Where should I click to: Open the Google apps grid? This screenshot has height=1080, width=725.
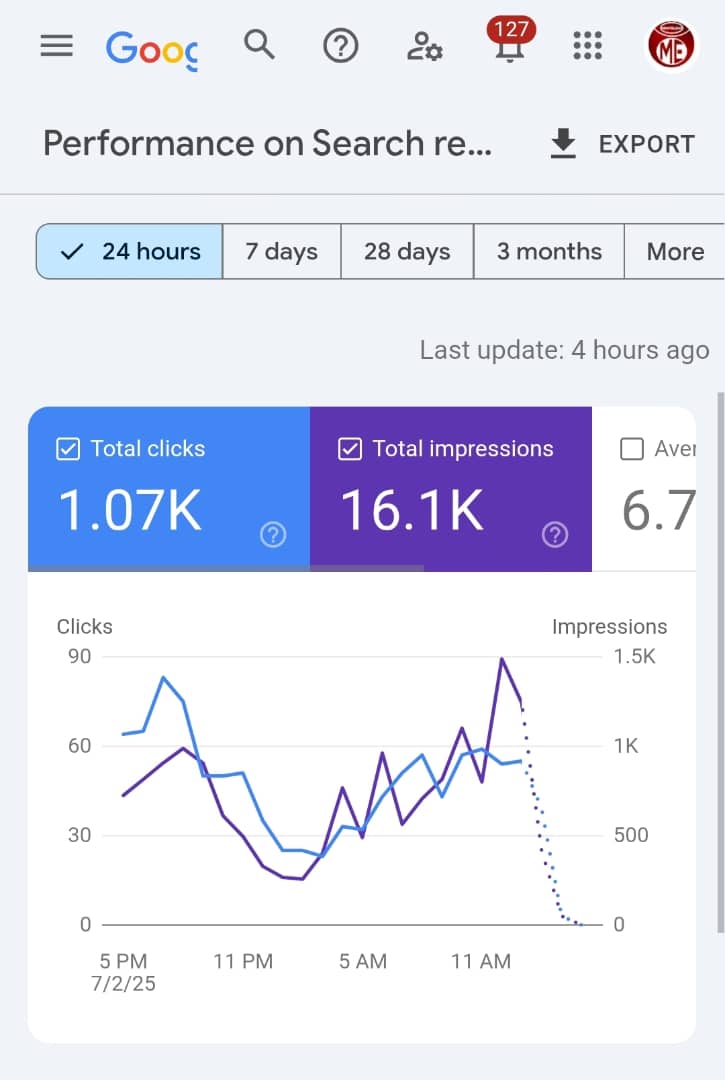[587, 46]
